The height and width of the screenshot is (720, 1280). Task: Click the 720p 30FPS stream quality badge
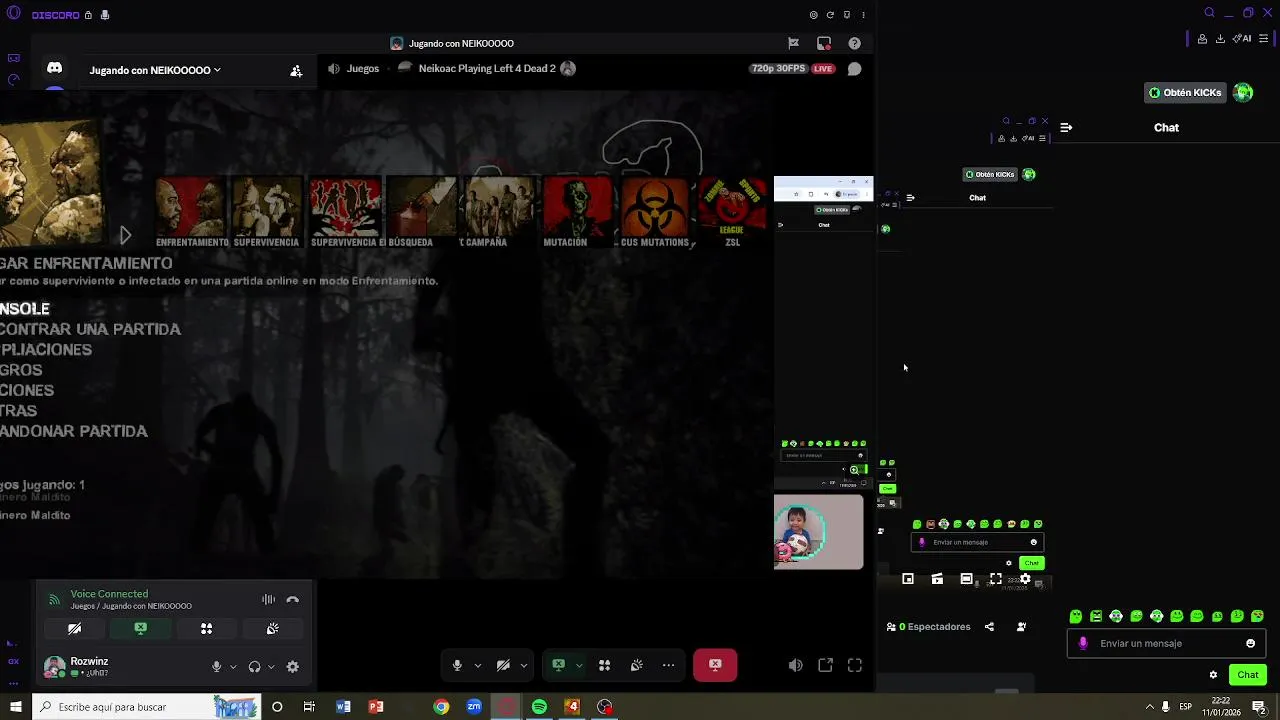[778, 69]
